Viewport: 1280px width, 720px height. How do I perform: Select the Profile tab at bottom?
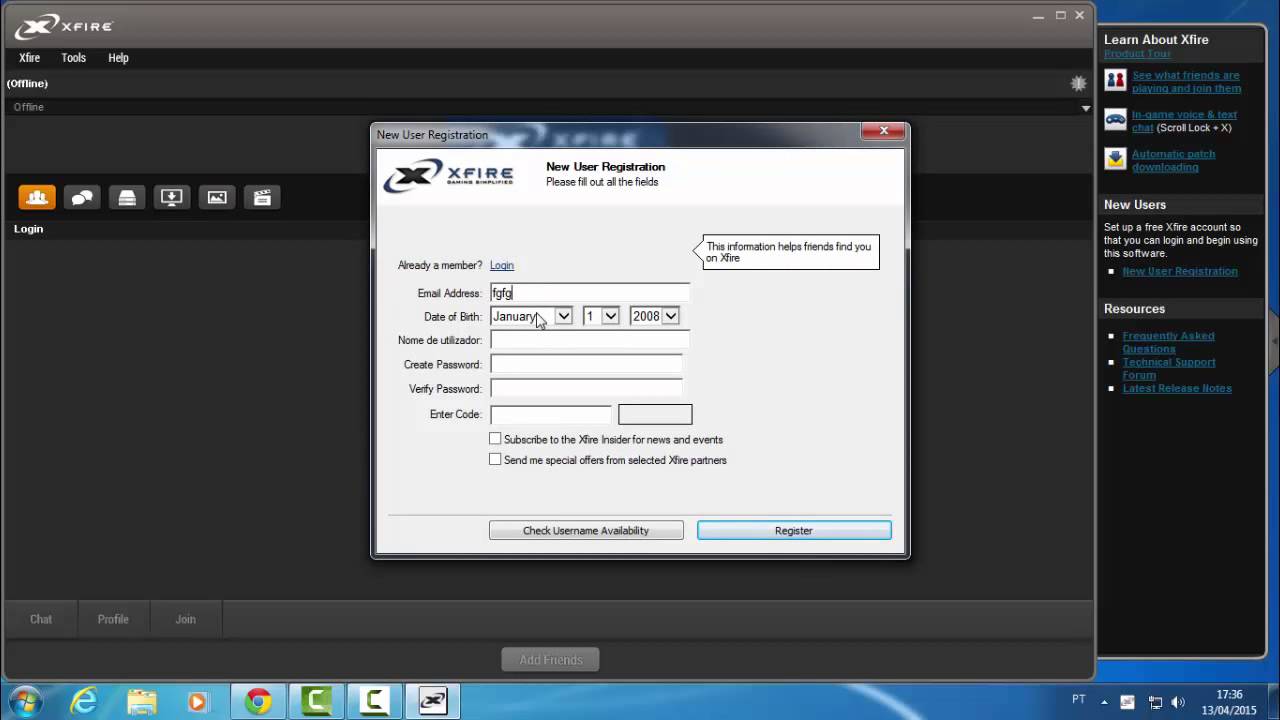tap(113, 619)
